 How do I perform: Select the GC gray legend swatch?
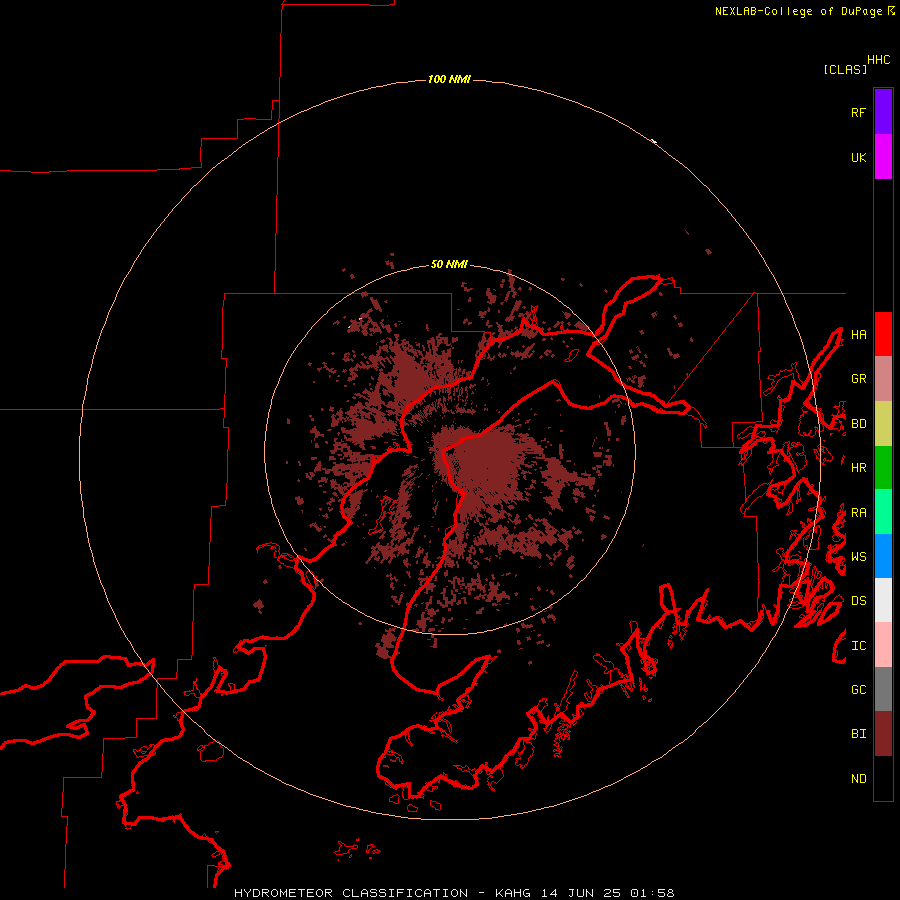pyautogui.click(x=883, y=689)
